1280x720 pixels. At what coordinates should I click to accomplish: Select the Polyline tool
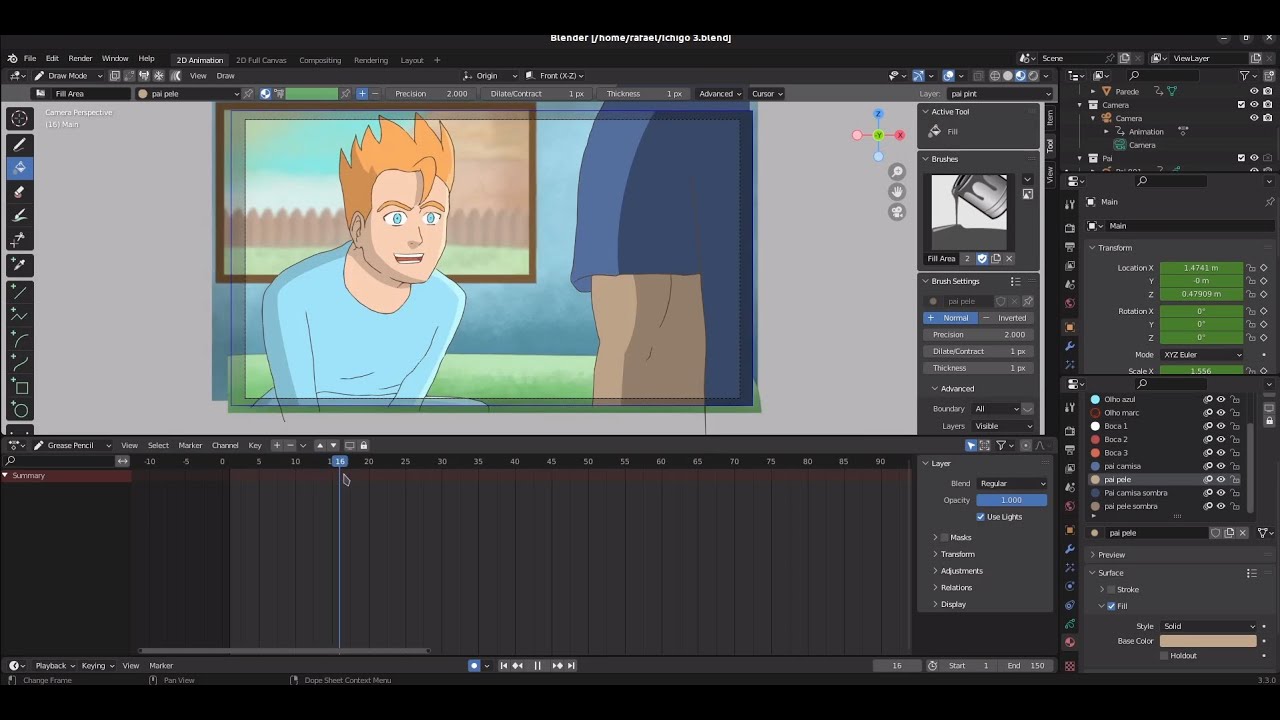point(20,315)
